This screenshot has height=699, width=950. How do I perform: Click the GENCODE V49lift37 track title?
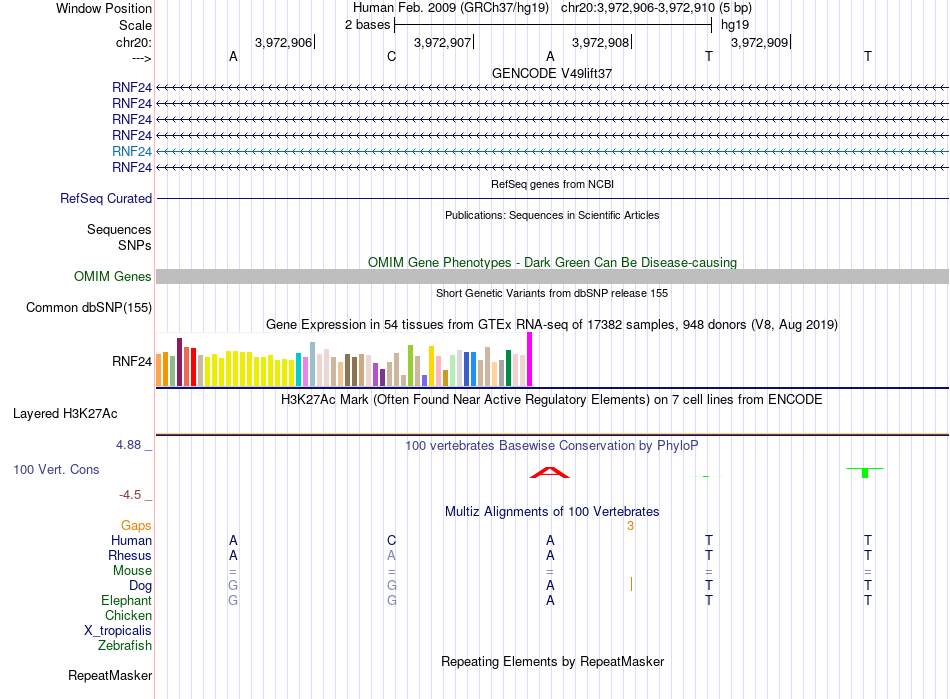(x=552, y=73)
